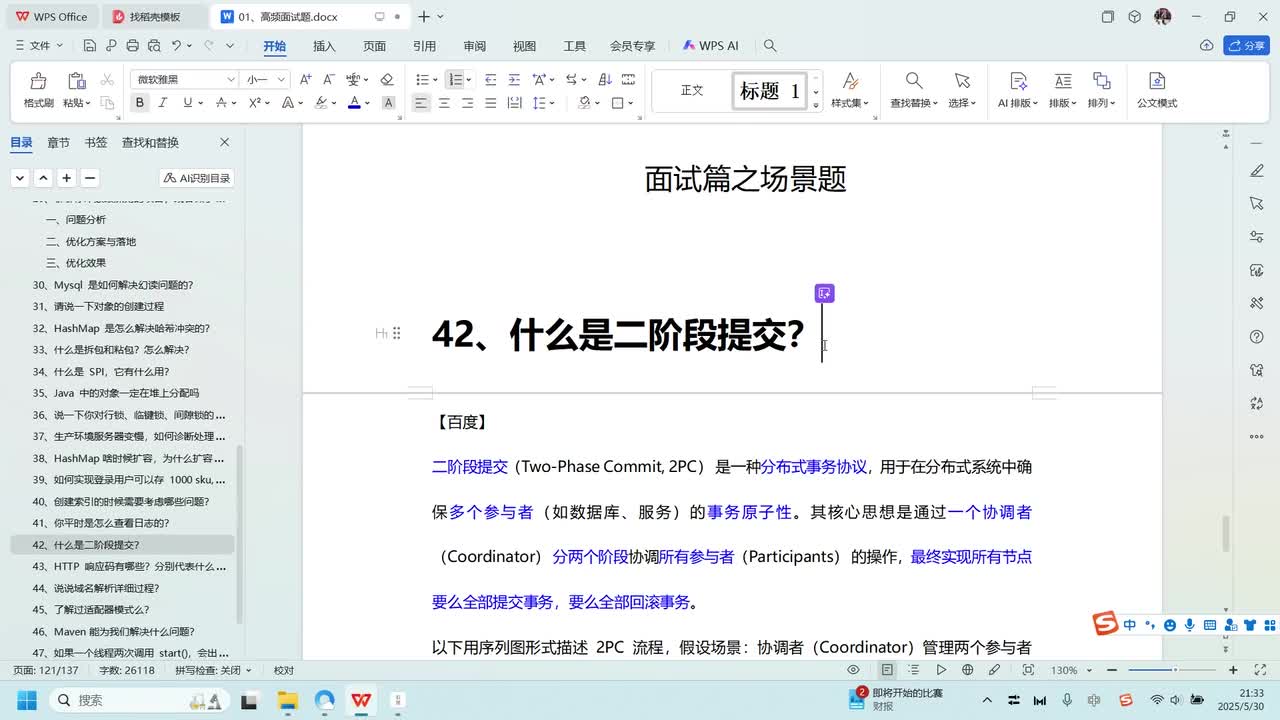Open AI Layout (AI排版) tool

coord(1018,90)
